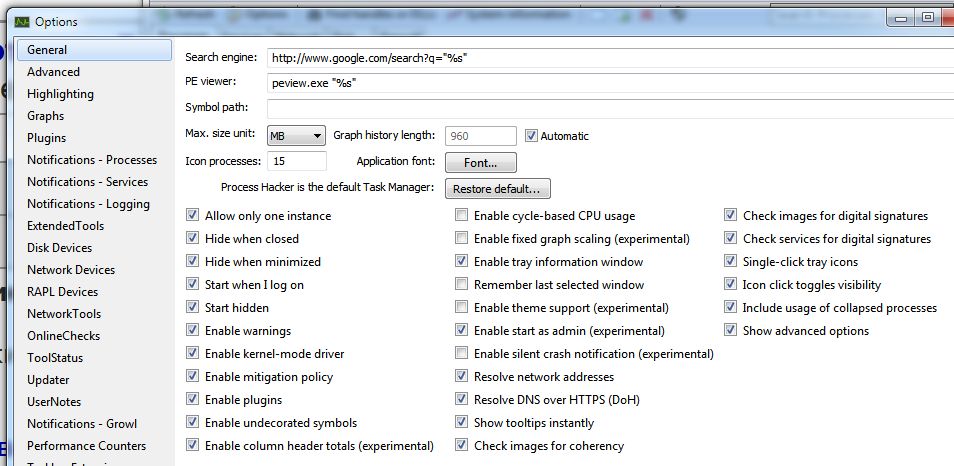Viewport: 954px width, 466px height.
Task: Turn on Enable theme support (experimental)
Action: pyautogui.click(x=461, y=308)
